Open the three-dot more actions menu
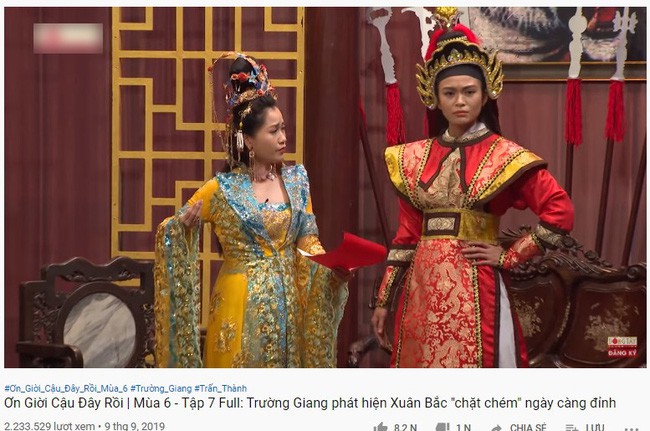The image size is (650, 431). coord(631,429)
